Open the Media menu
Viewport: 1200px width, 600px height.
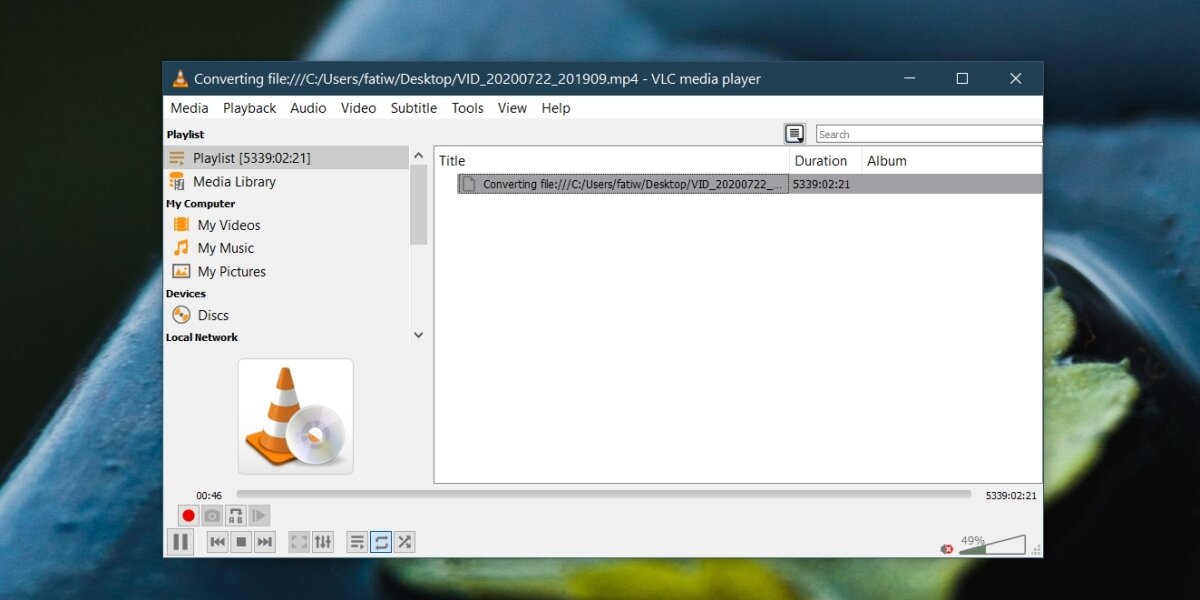(189, 108)
